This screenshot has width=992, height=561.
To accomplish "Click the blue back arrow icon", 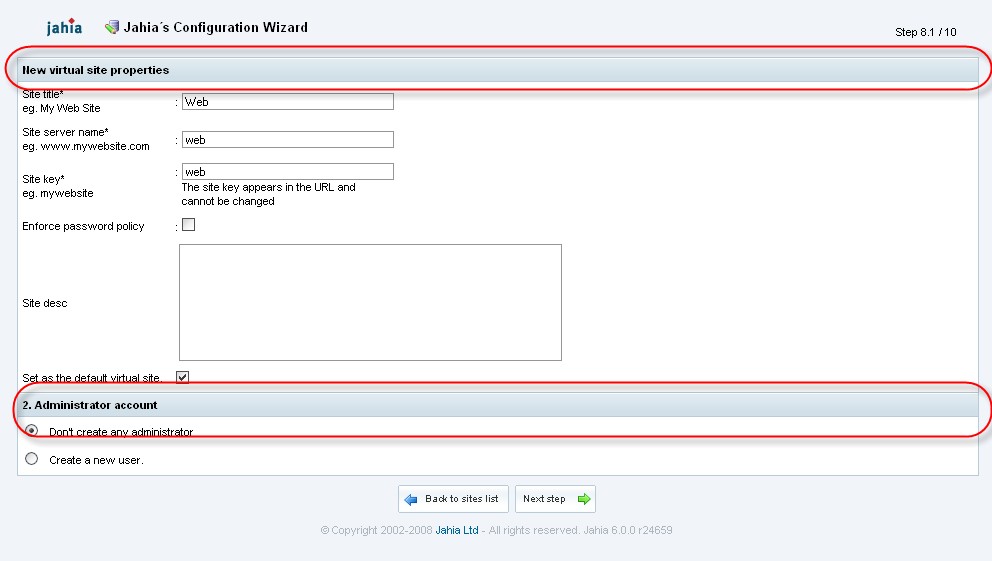I will (x=411, y=500).
